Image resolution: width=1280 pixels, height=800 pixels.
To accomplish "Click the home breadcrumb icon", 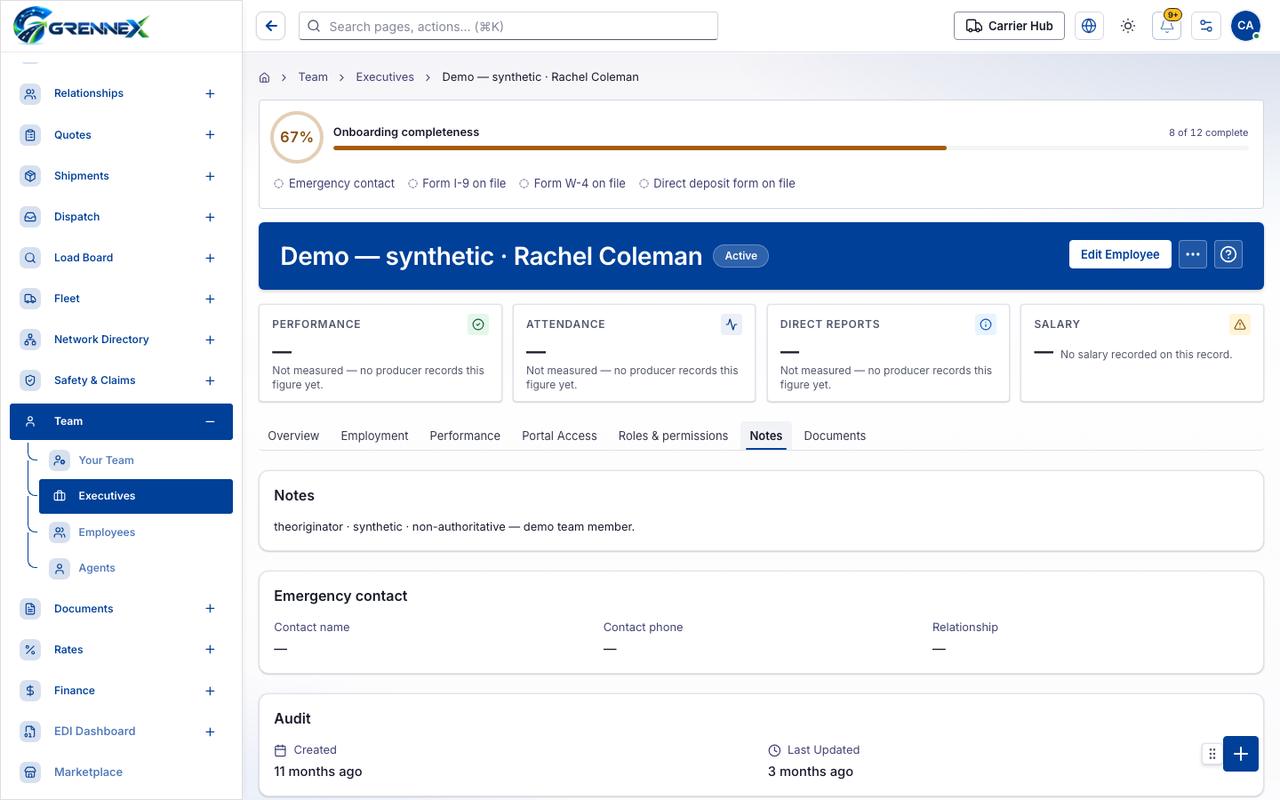I will click(x=264, y=77).
